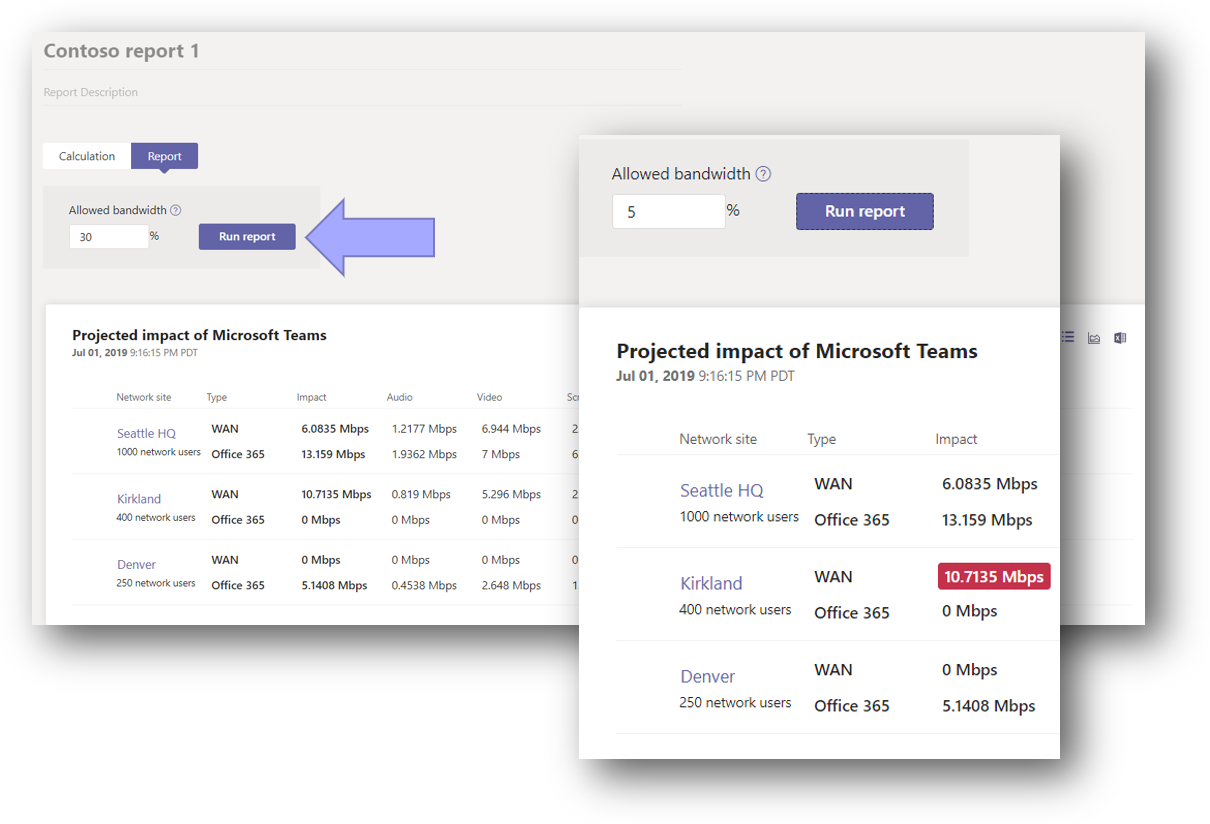Focus the bandwidth field showing 5
The width and height of the screenshot is (1210, 824).
tap(669, 212)
